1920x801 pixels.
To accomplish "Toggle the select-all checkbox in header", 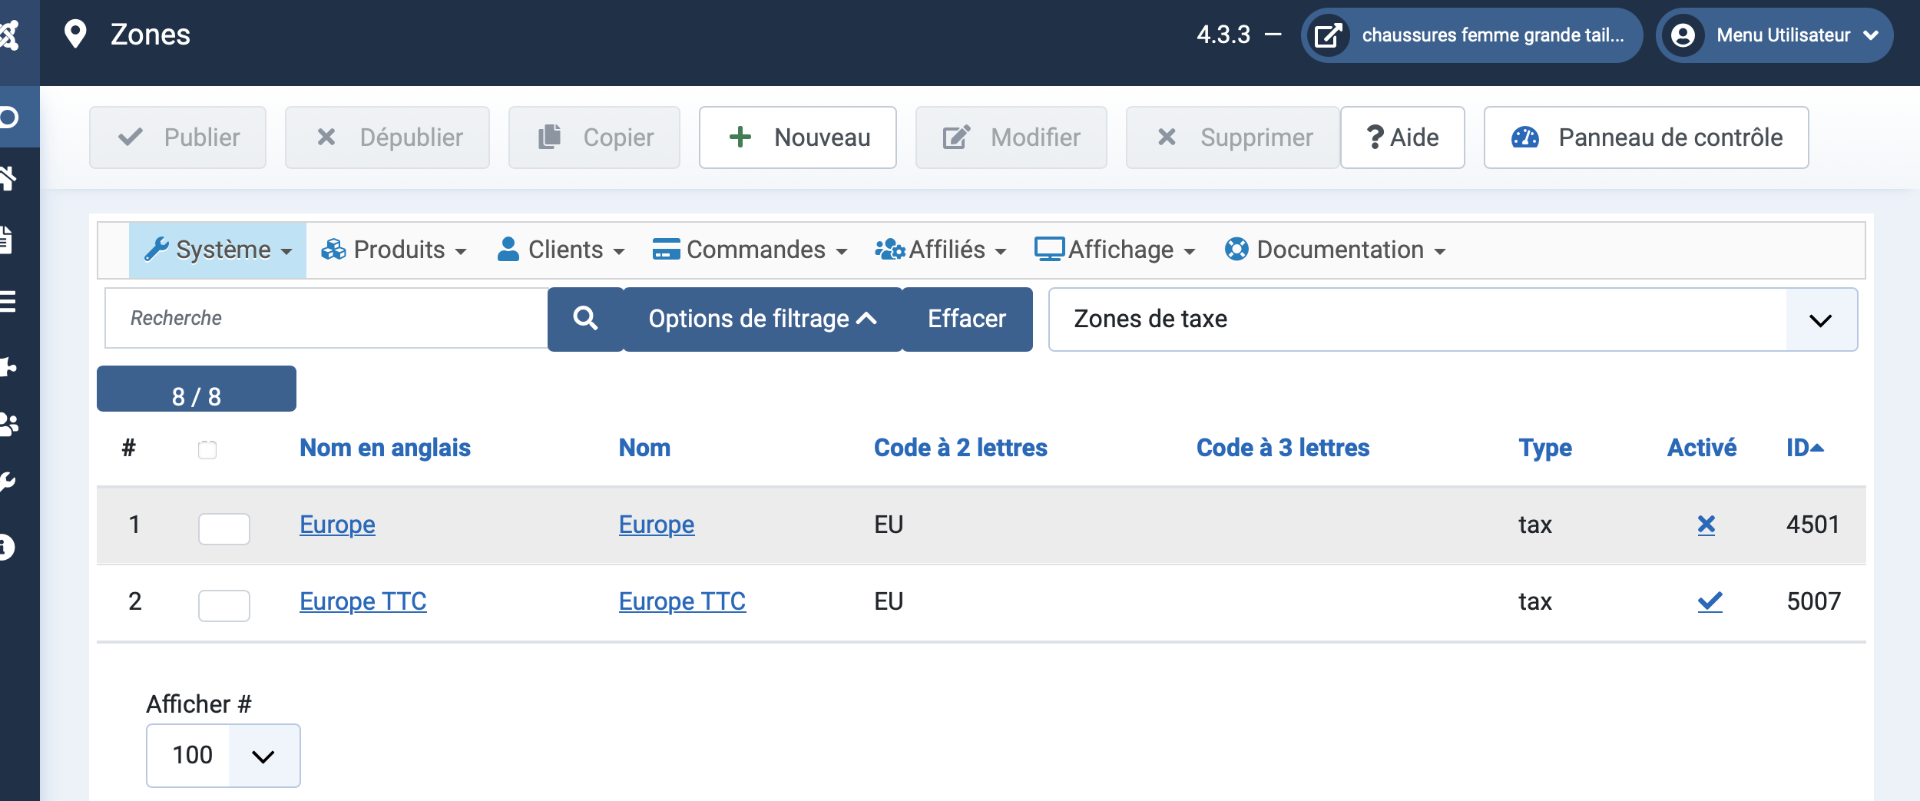I will pyautogui.click(x=207, y=450).
